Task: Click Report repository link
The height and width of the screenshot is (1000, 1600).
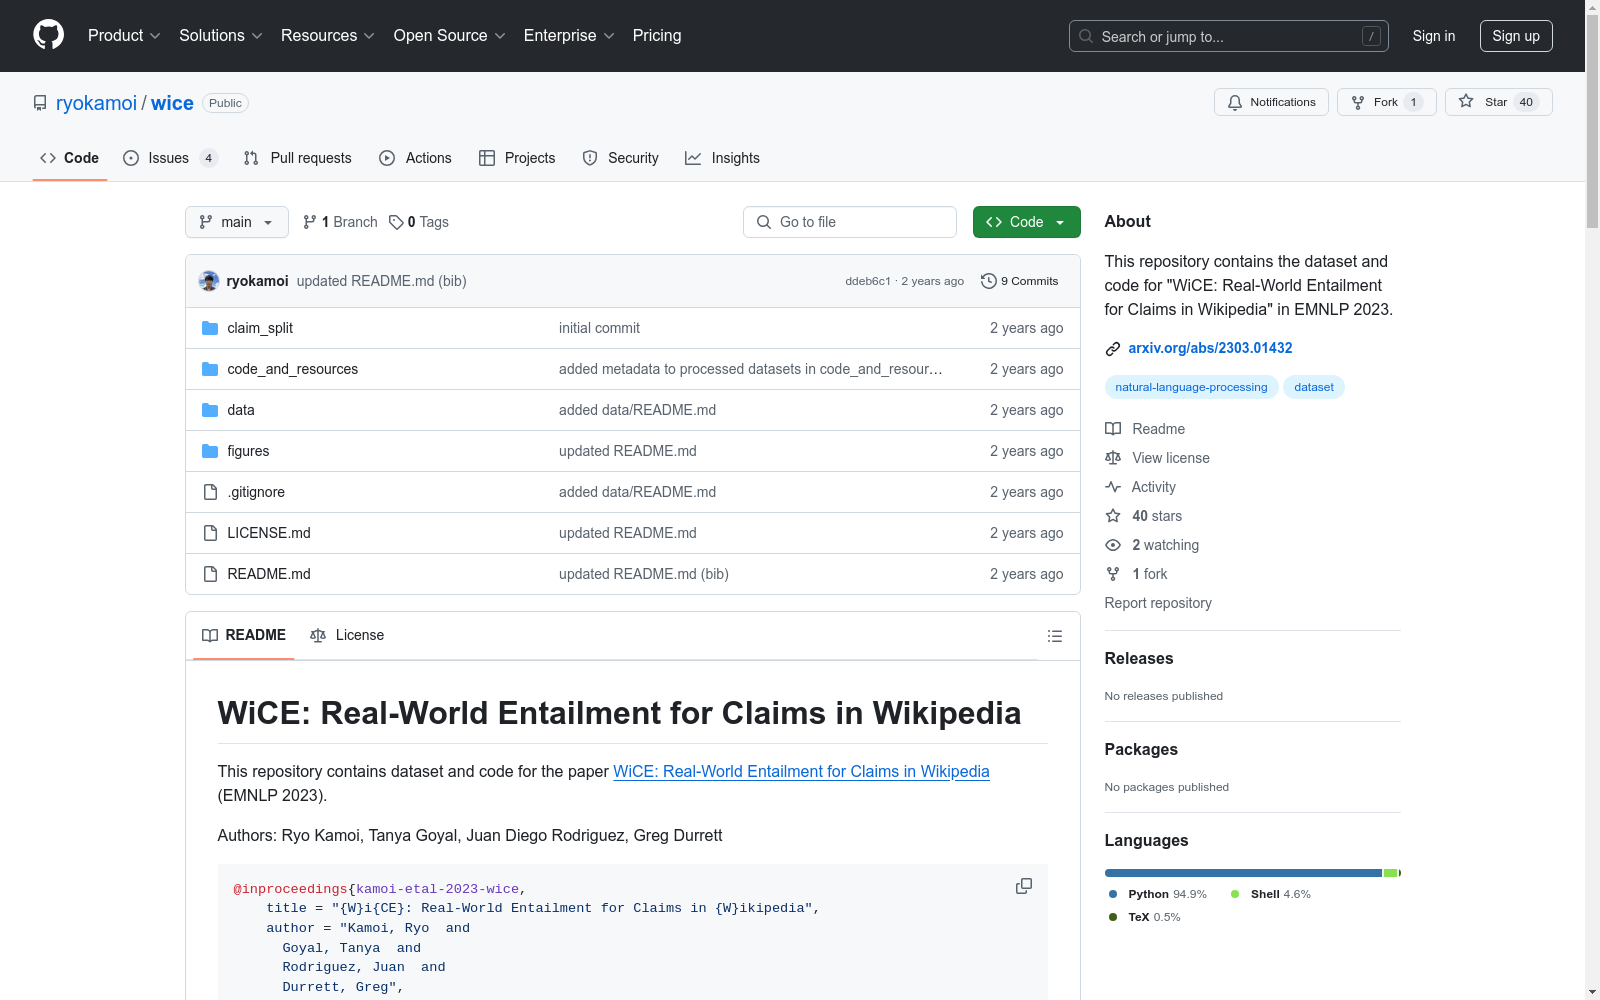Action: pos(1158,603)
